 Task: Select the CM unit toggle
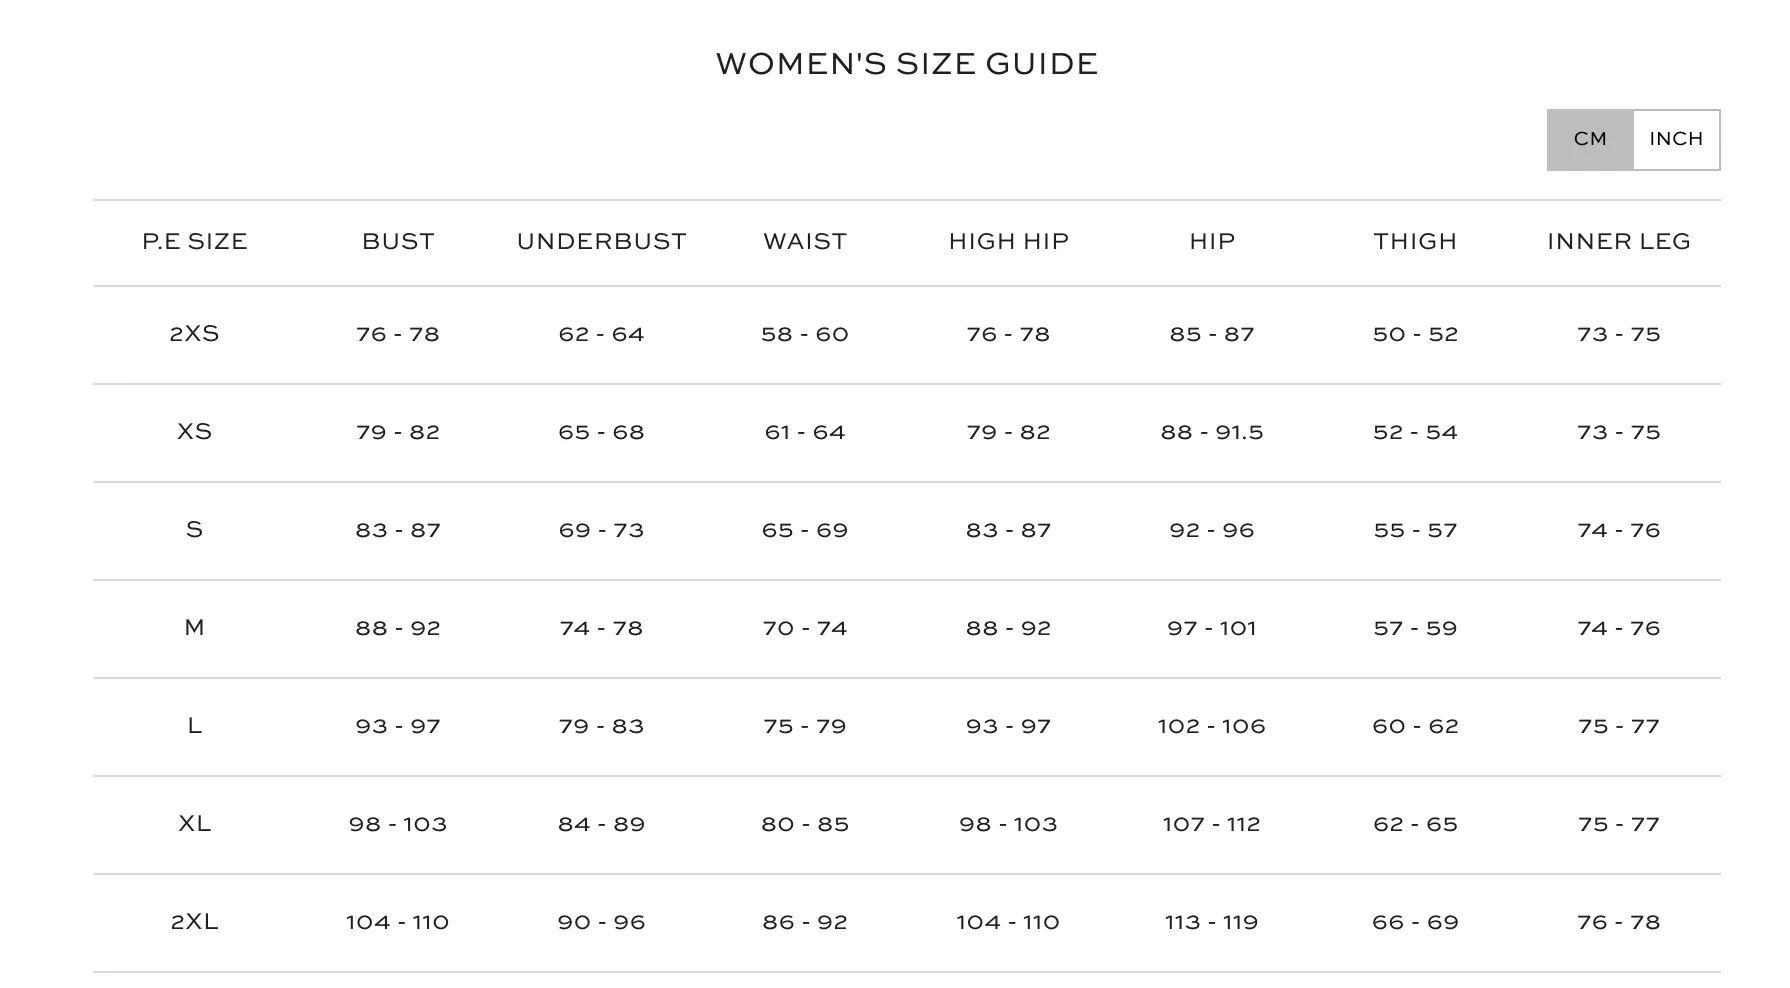pyautogui.click(x=1590, y=139)
